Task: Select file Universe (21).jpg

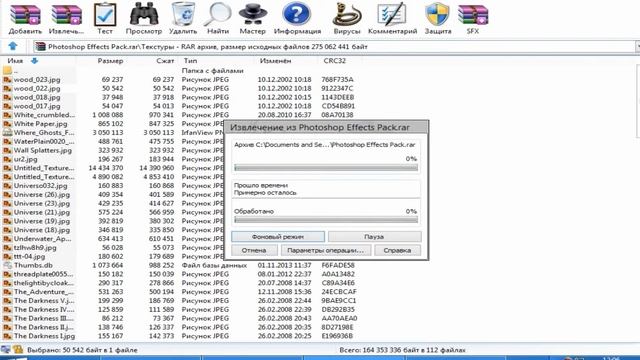Action: coord(42,212)
